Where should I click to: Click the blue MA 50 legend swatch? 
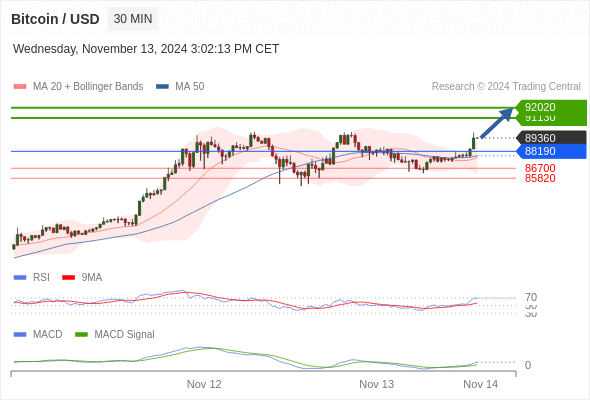(162, 87)
